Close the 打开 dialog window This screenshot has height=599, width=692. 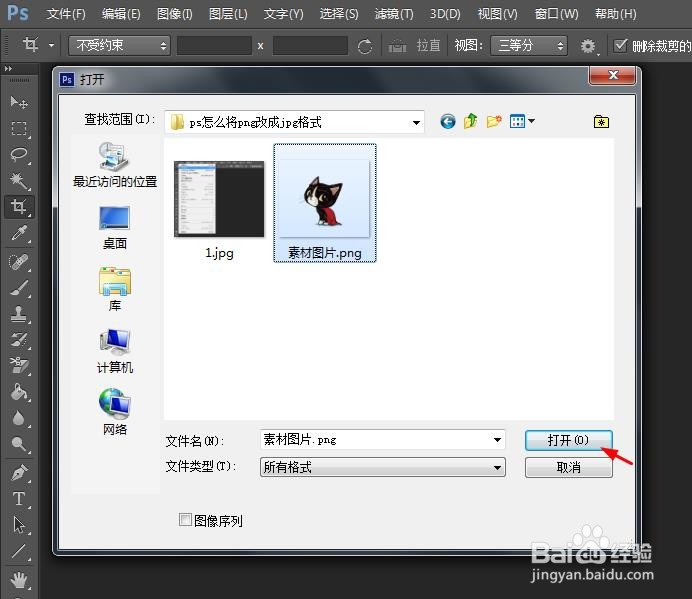click(x=613, y=75)
